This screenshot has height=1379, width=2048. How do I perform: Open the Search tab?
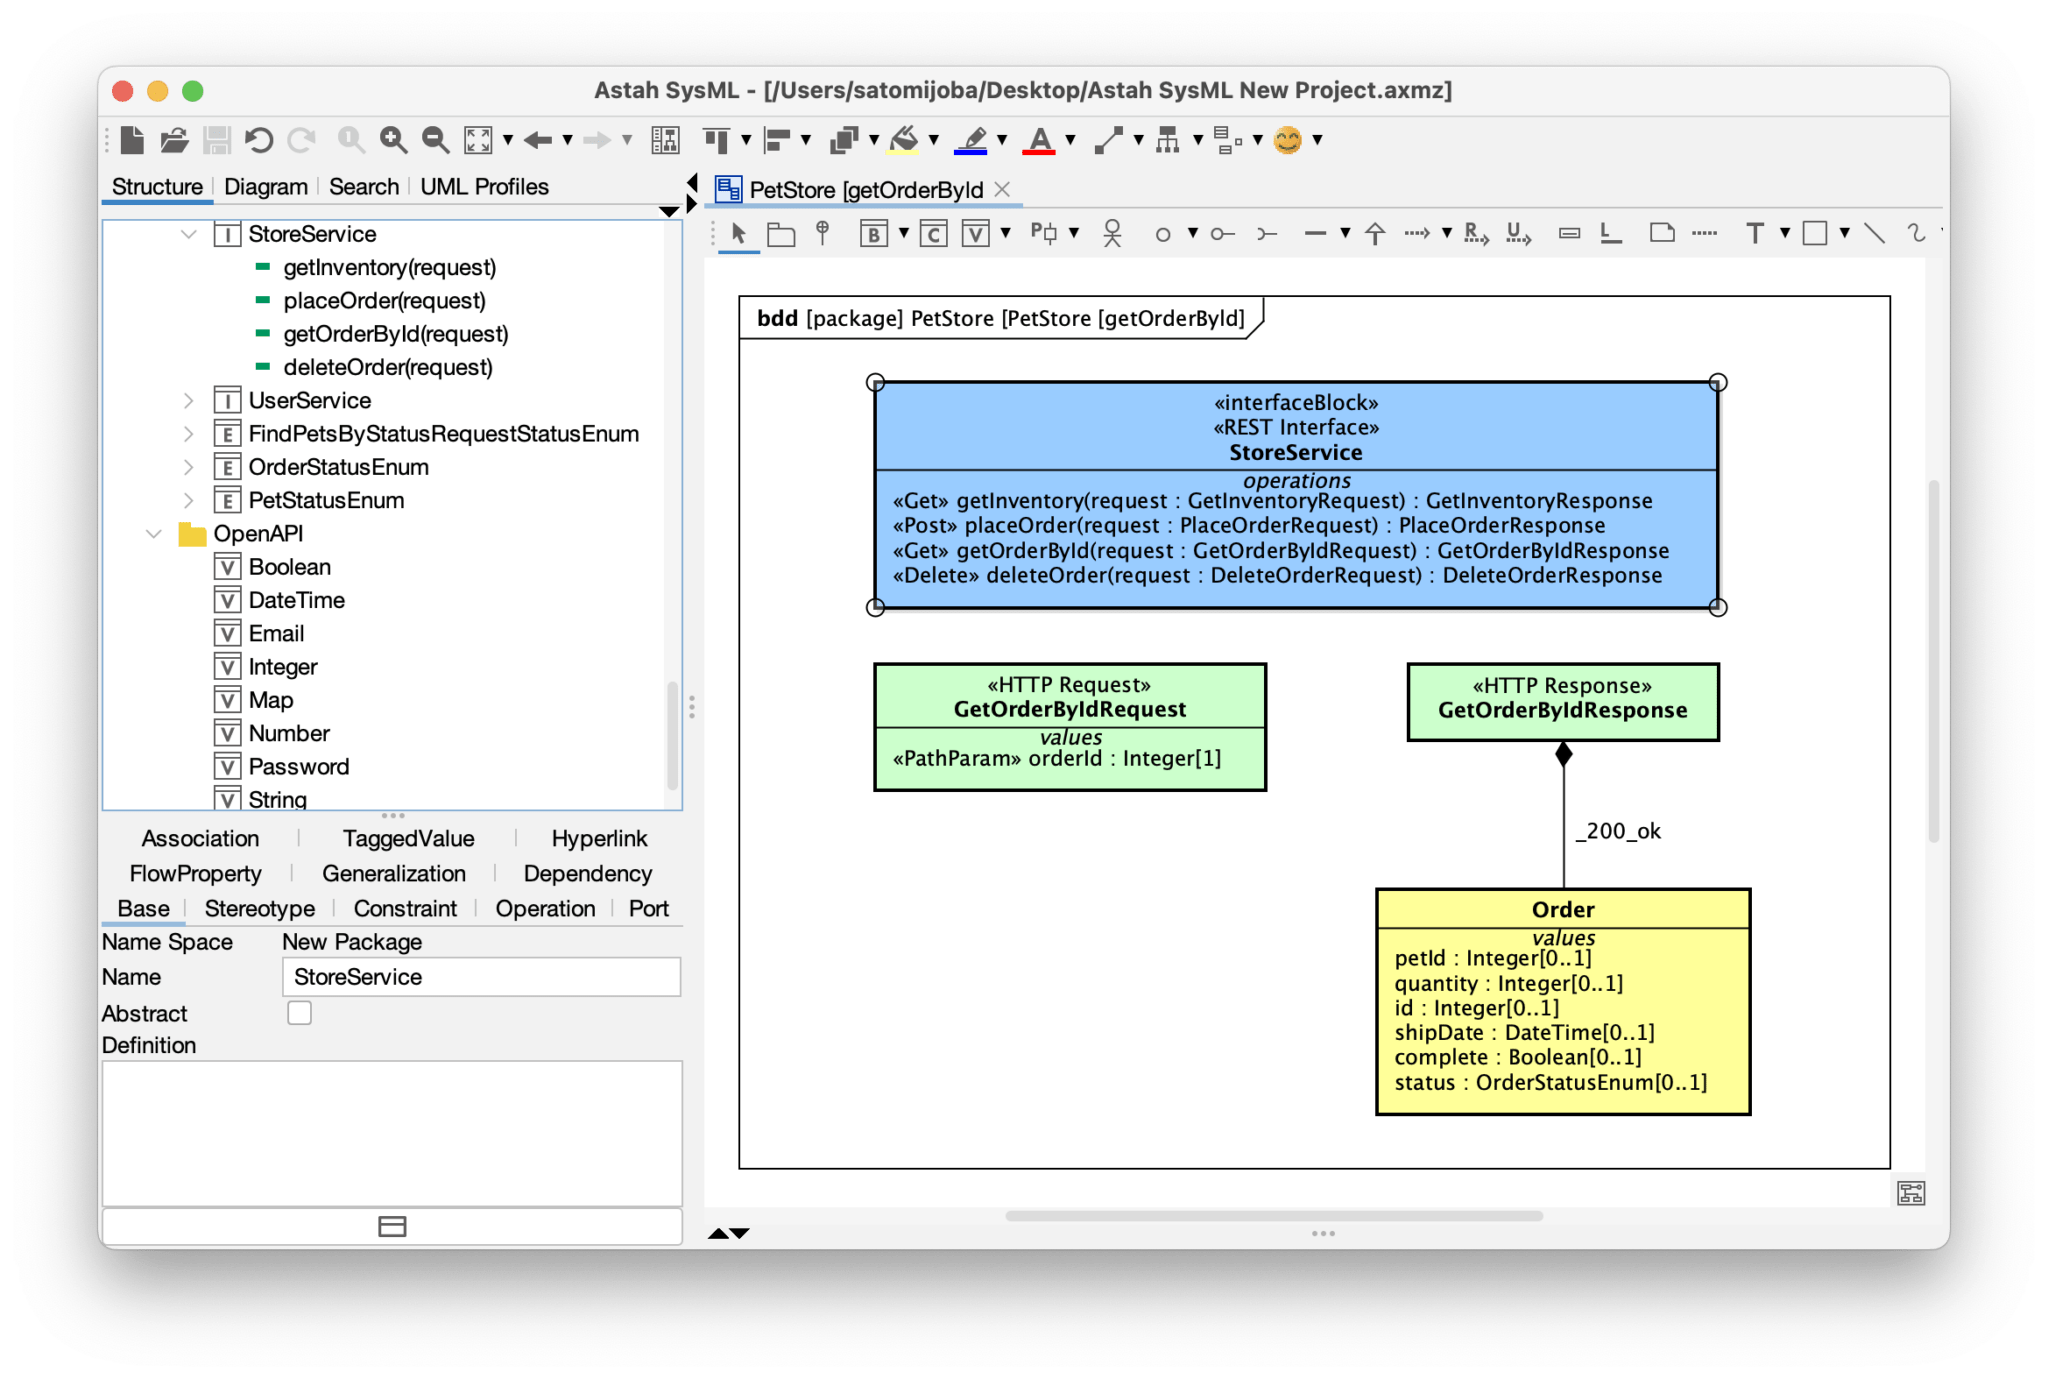(x=363, y=186)
